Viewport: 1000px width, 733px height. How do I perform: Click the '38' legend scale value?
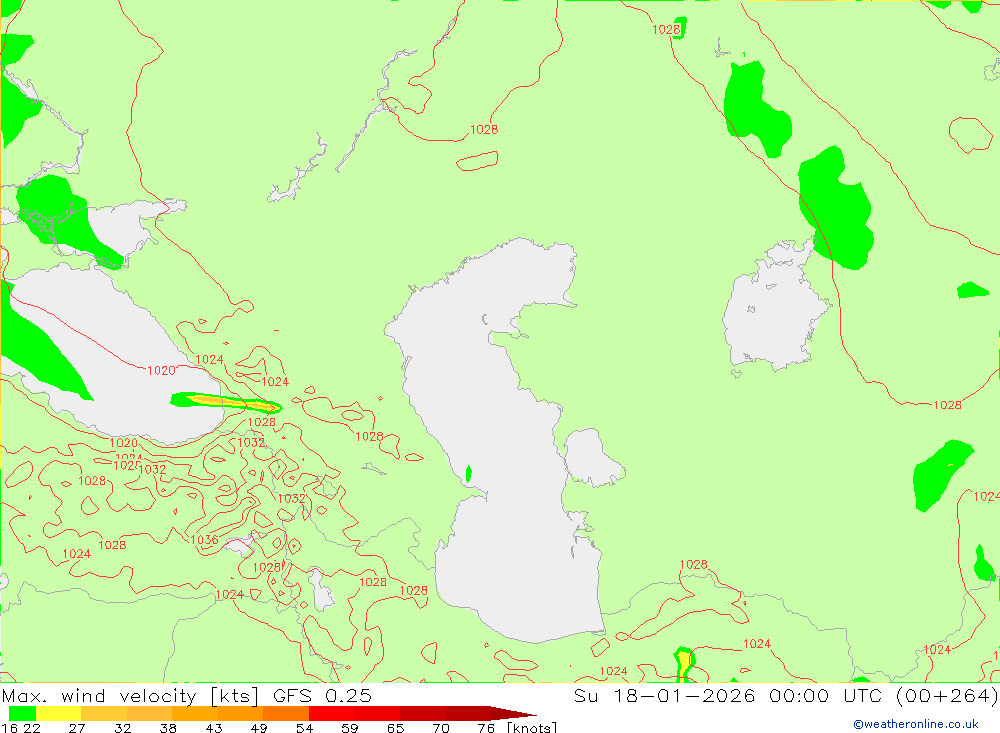168,728
